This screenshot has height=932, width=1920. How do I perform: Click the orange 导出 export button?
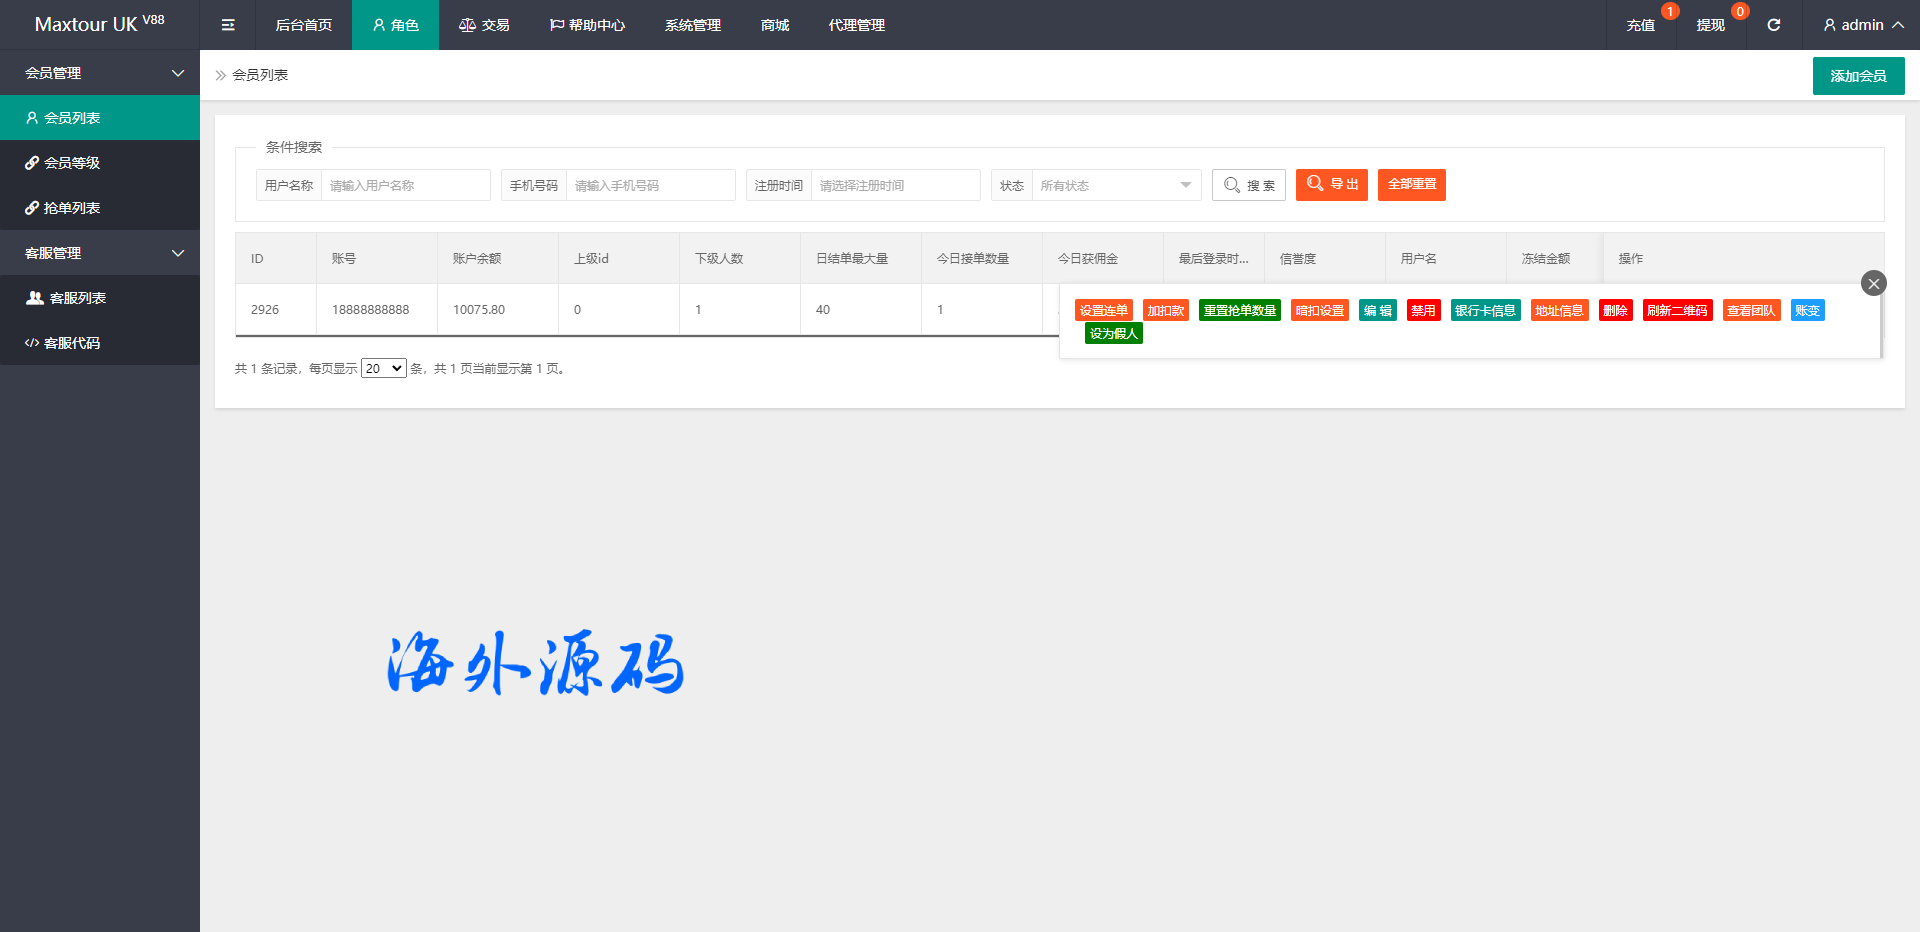click(1331, 185)
